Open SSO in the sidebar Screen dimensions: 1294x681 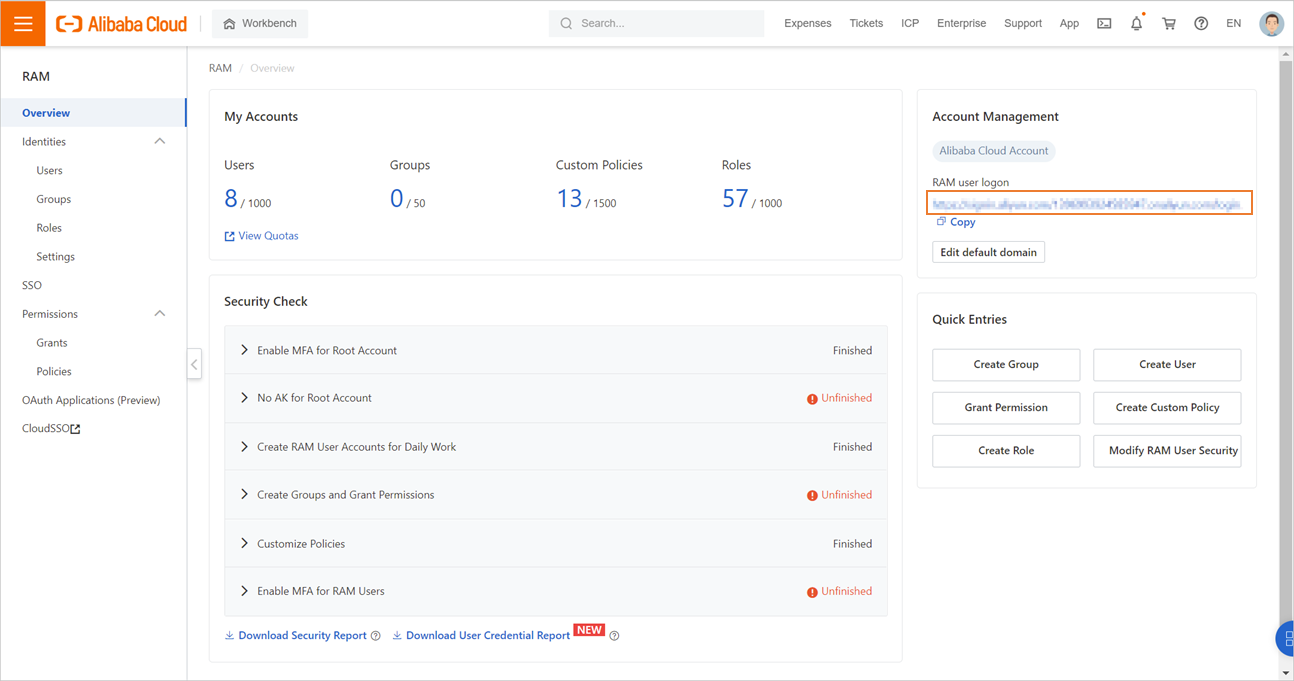(x=32, y=285)
